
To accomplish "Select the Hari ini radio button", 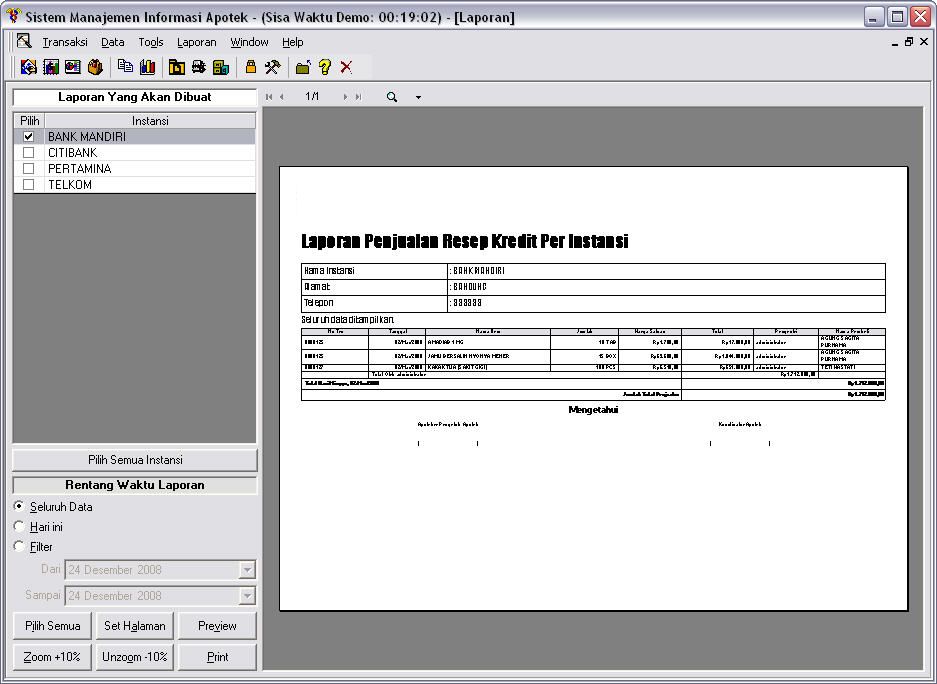I will point(19,526).
